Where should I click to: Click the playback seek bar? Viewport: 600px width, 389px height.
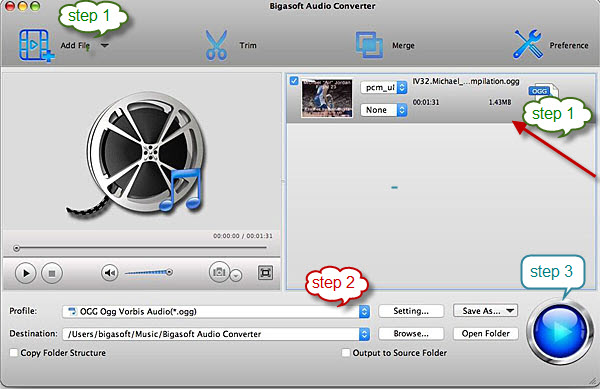[140, 248]
